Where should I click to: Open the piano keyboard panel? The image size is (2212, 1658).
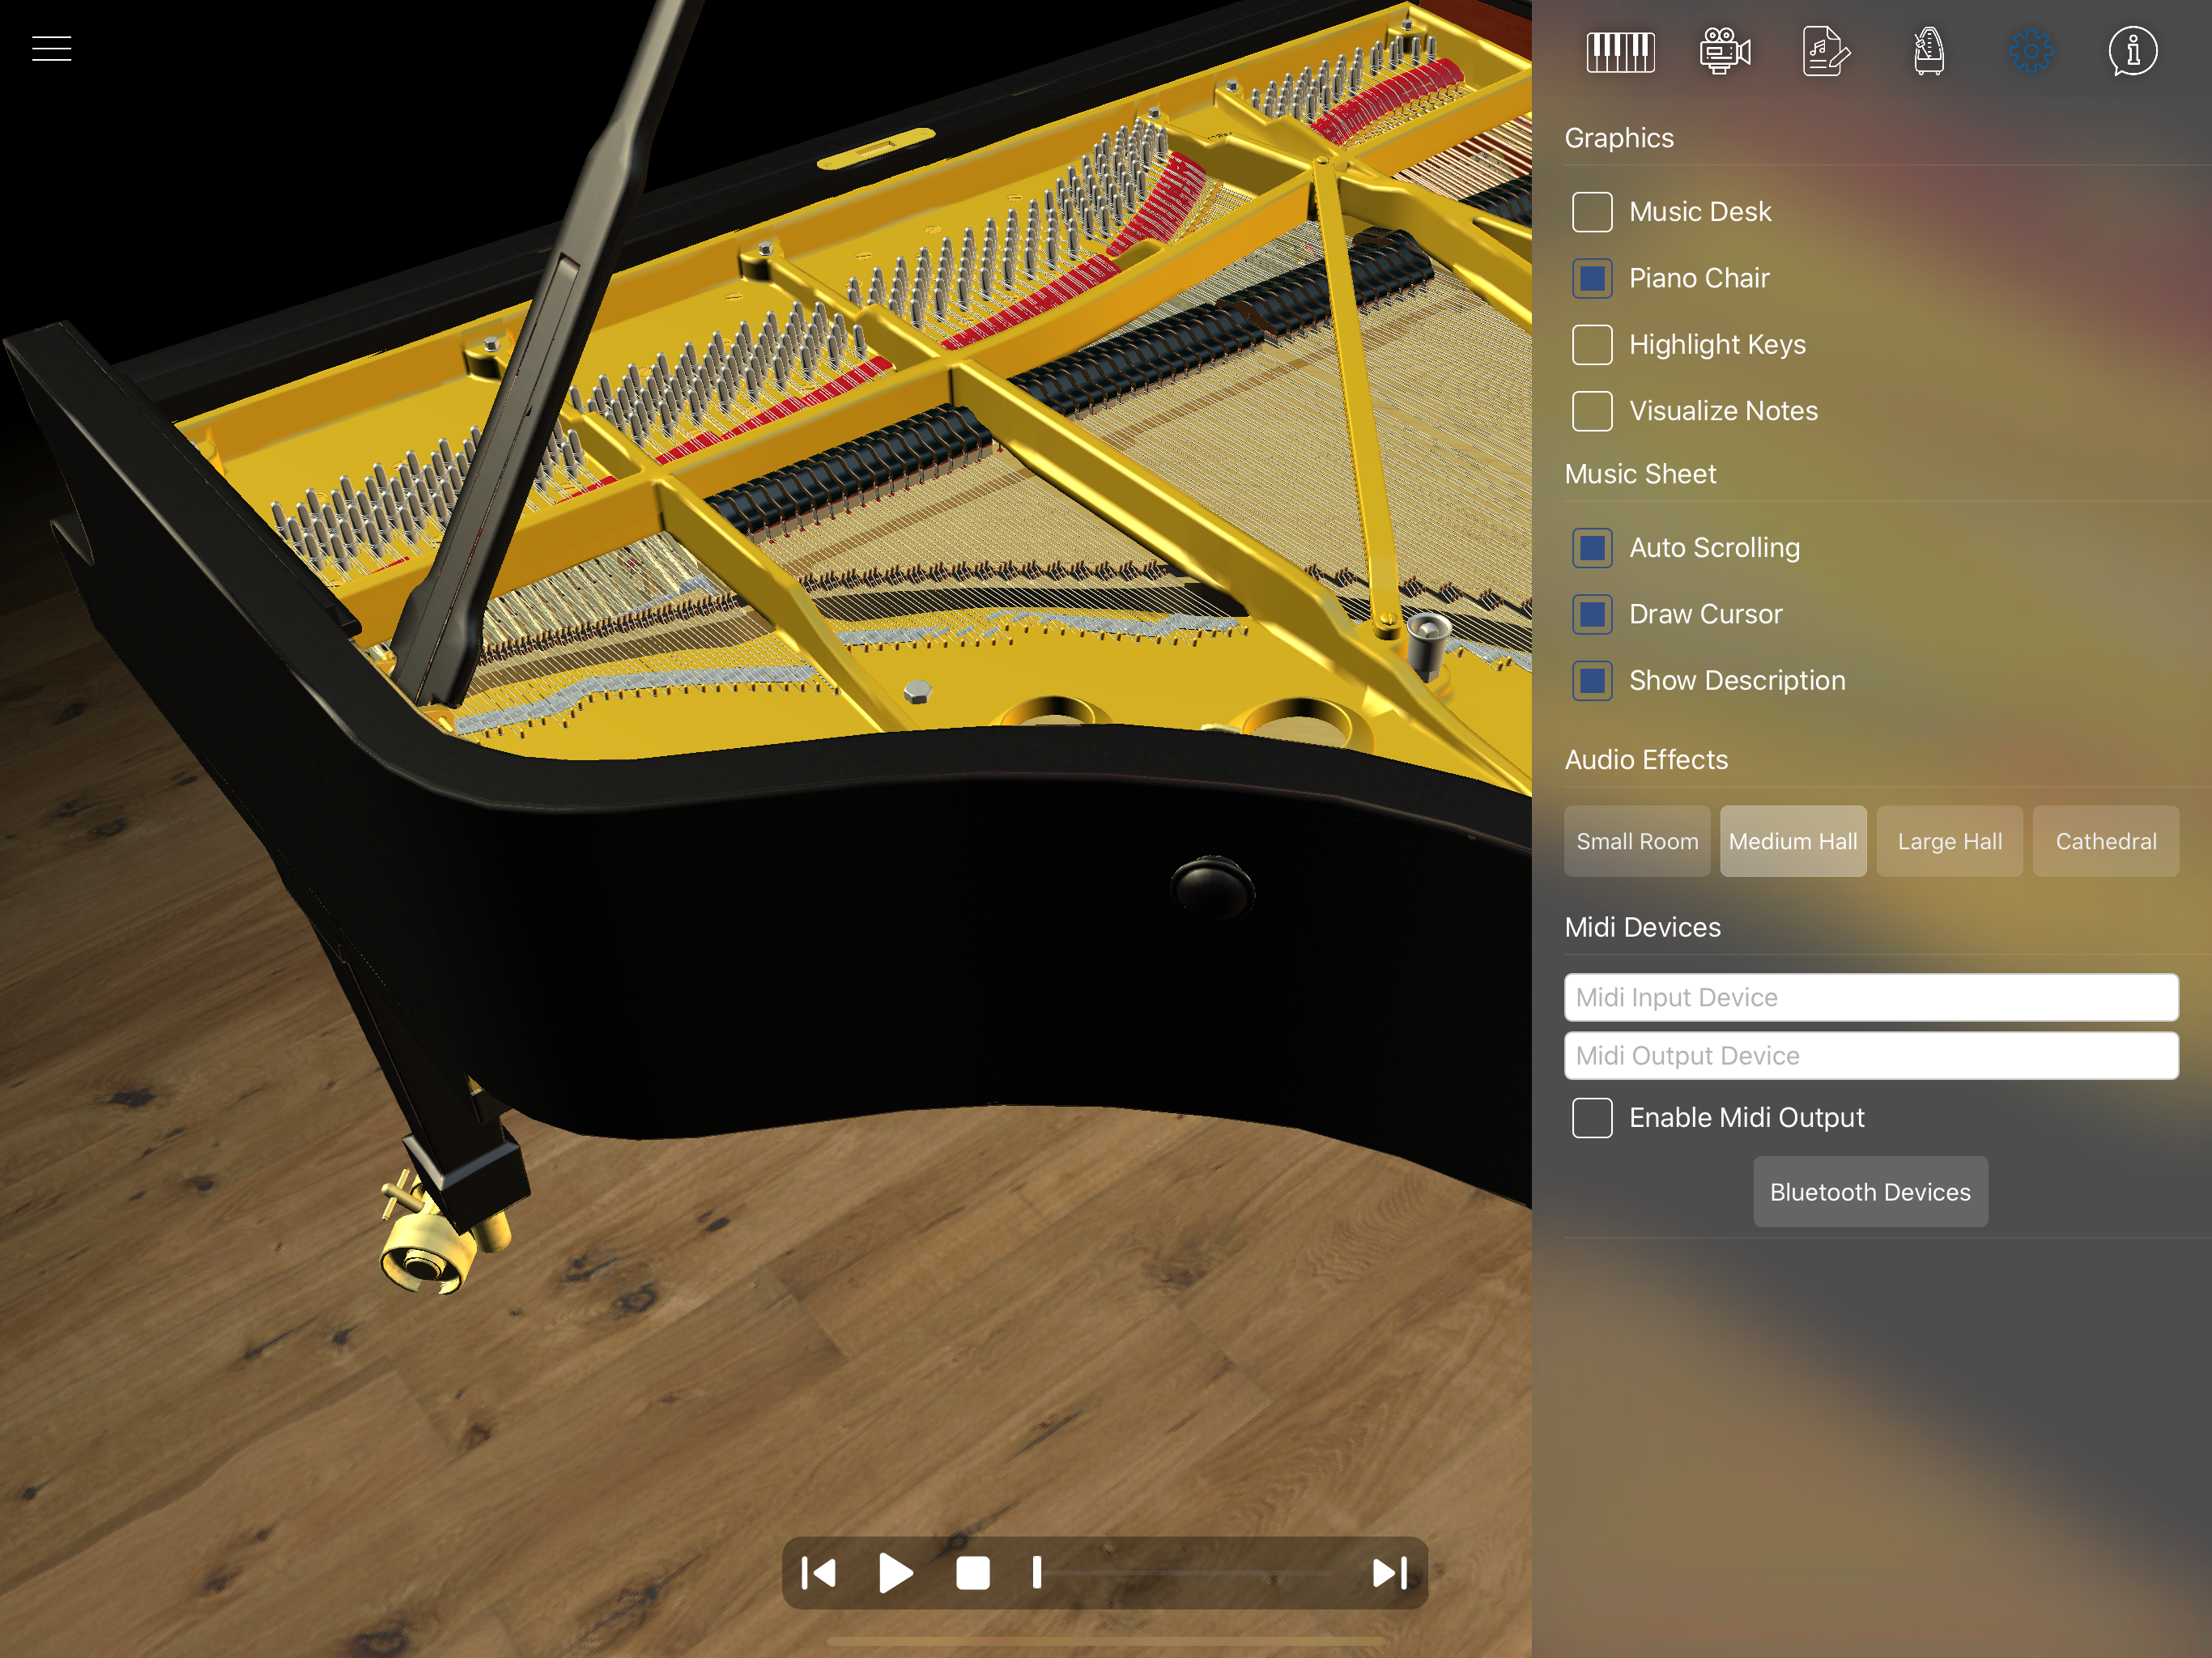point(1620,52)
